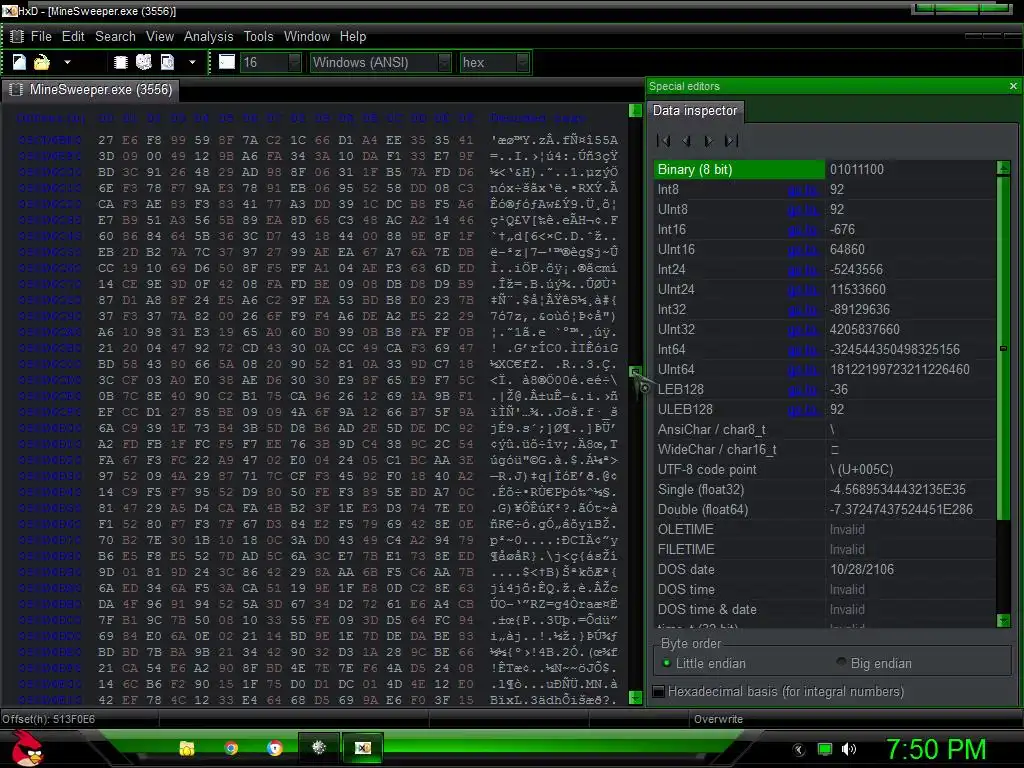The image size is (1024, 768).
Task: Go to next byte in Data inspector
Action: pyautogui.click(x=709, y=140)
